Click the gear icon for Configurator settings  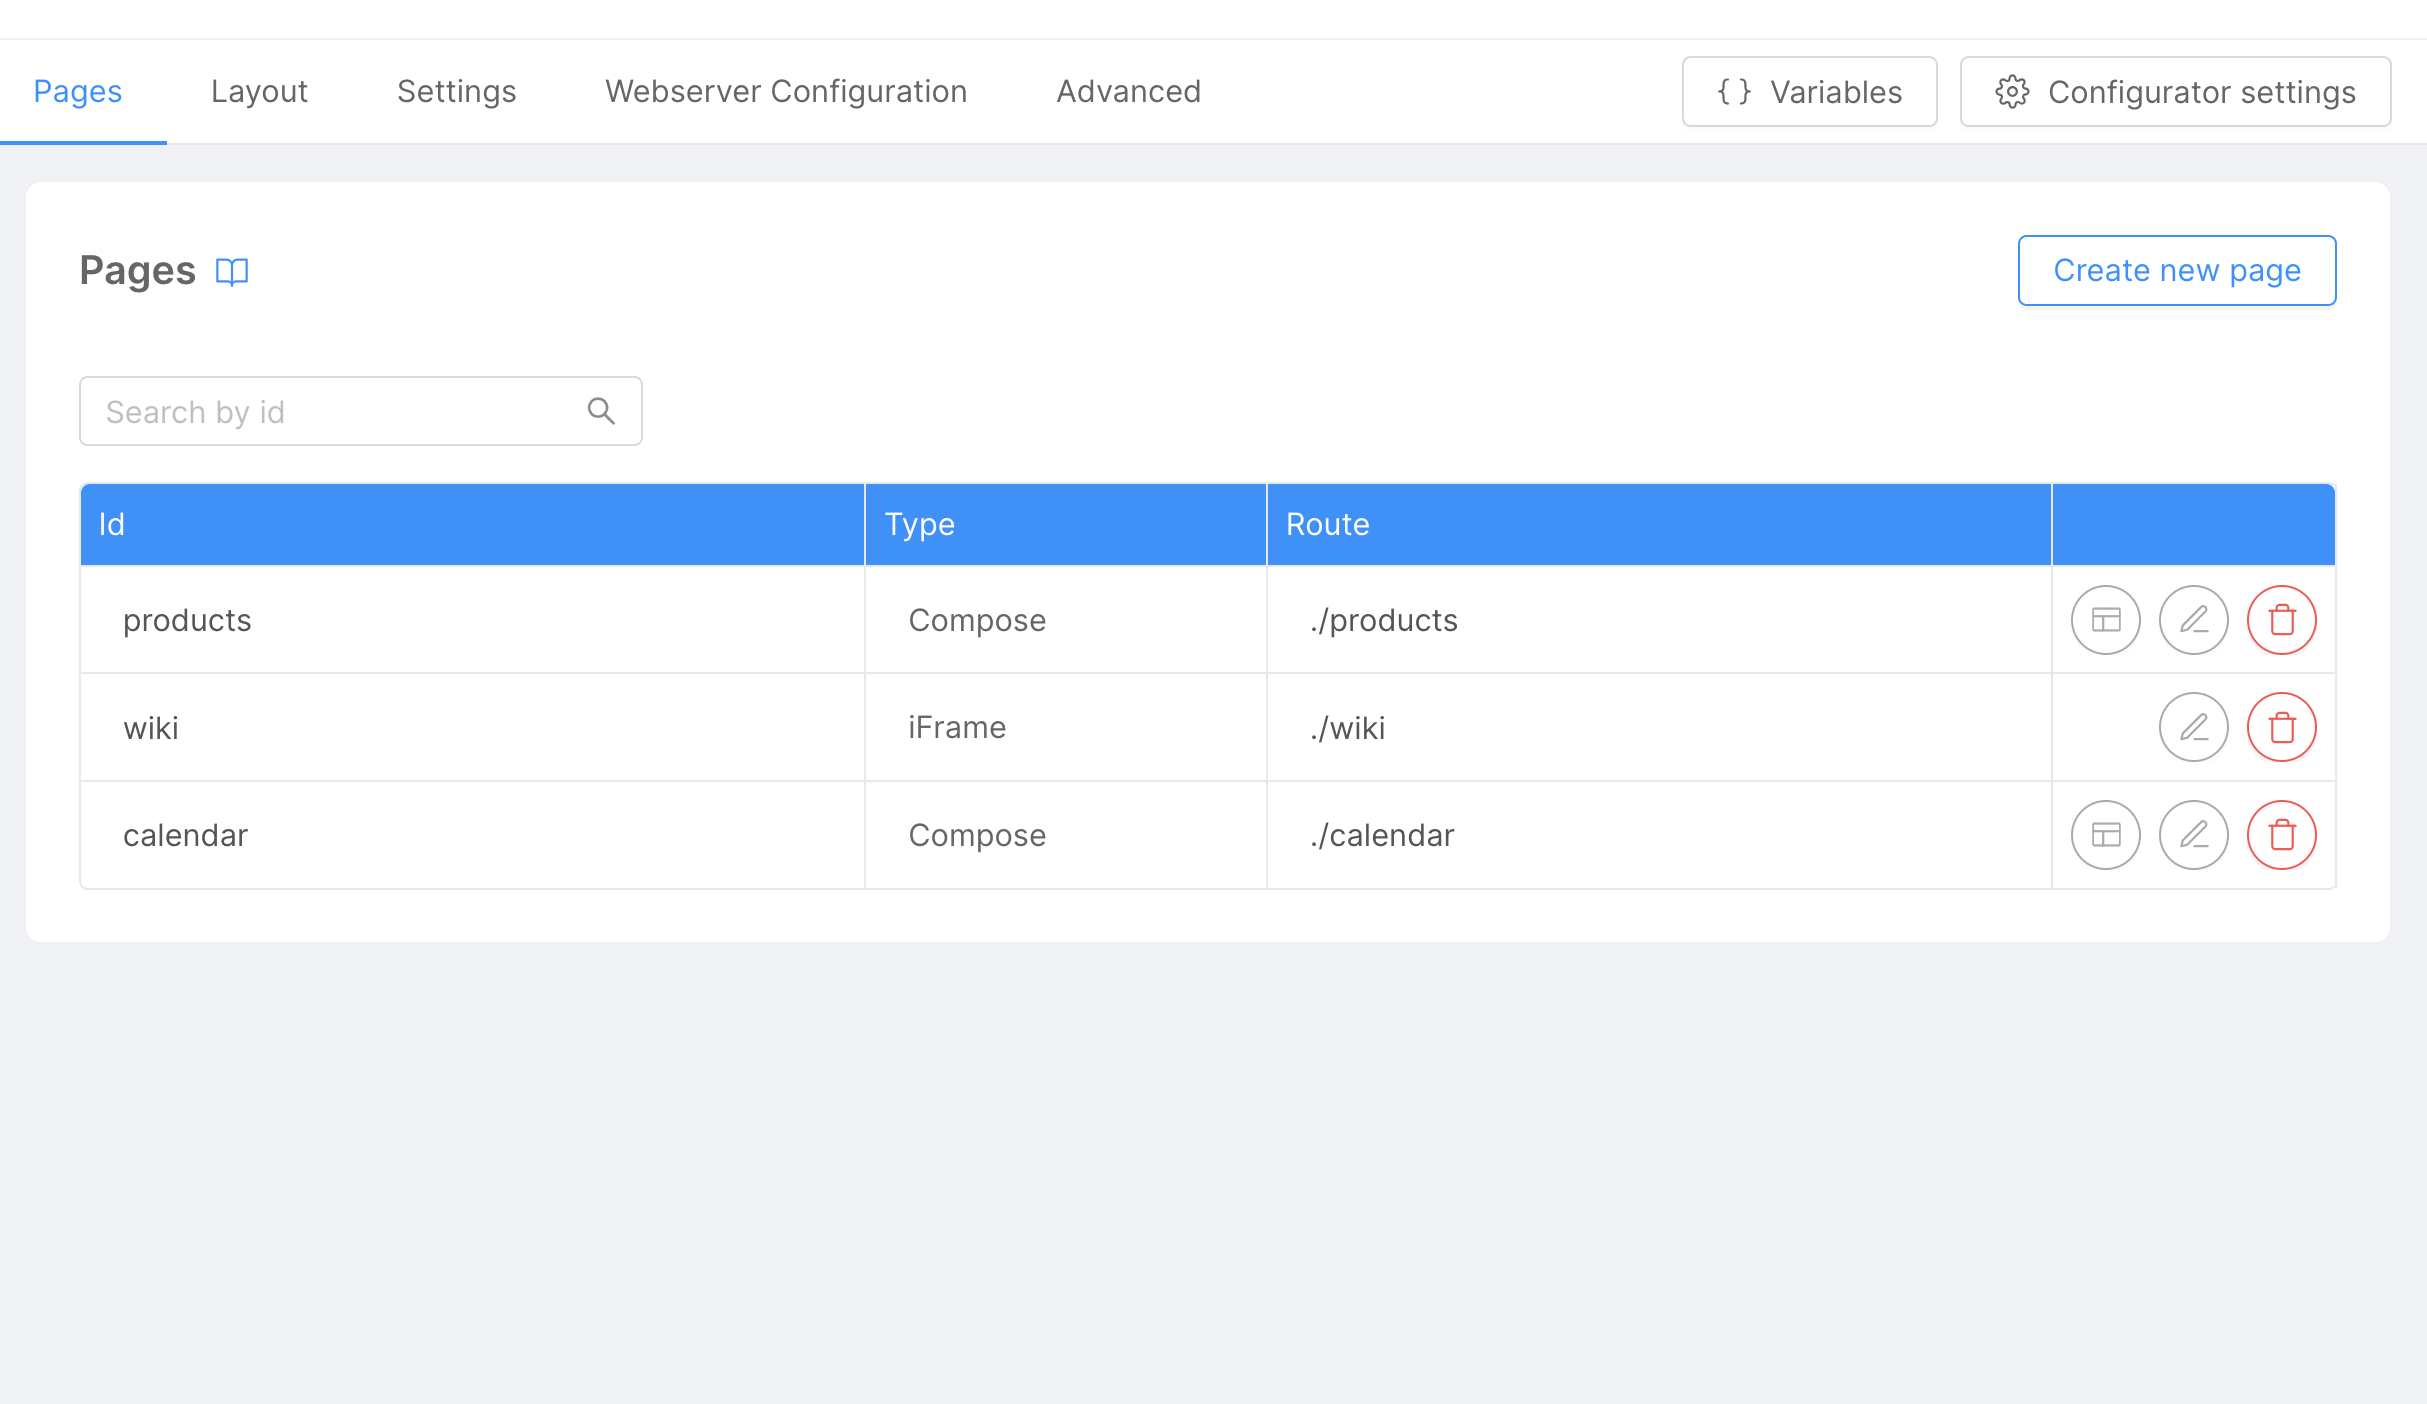(x=2011, y=91)
